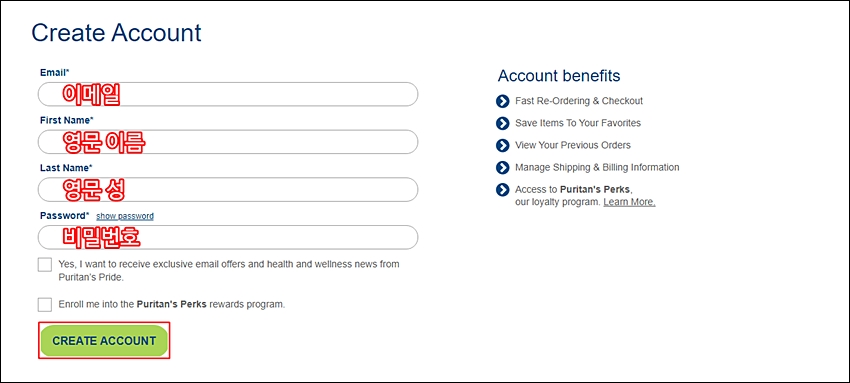Click the Create Account green button
Viewport: 850px width, 383px height.
[x=104, y=341]
